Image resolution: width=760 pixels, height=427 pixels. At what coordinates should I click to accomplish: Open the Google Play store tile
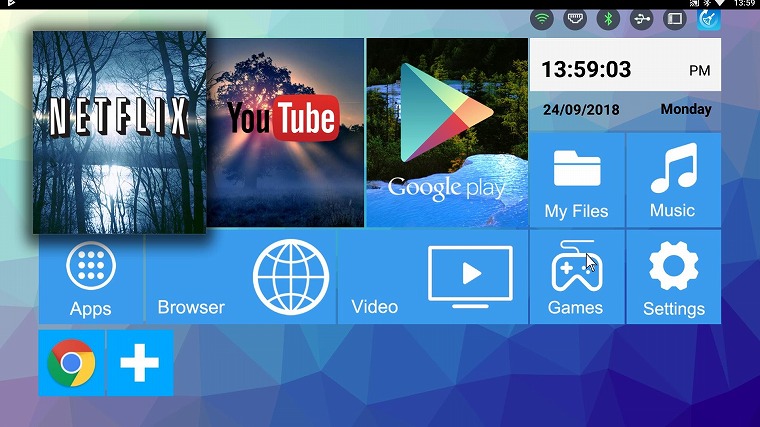[447, 132]
